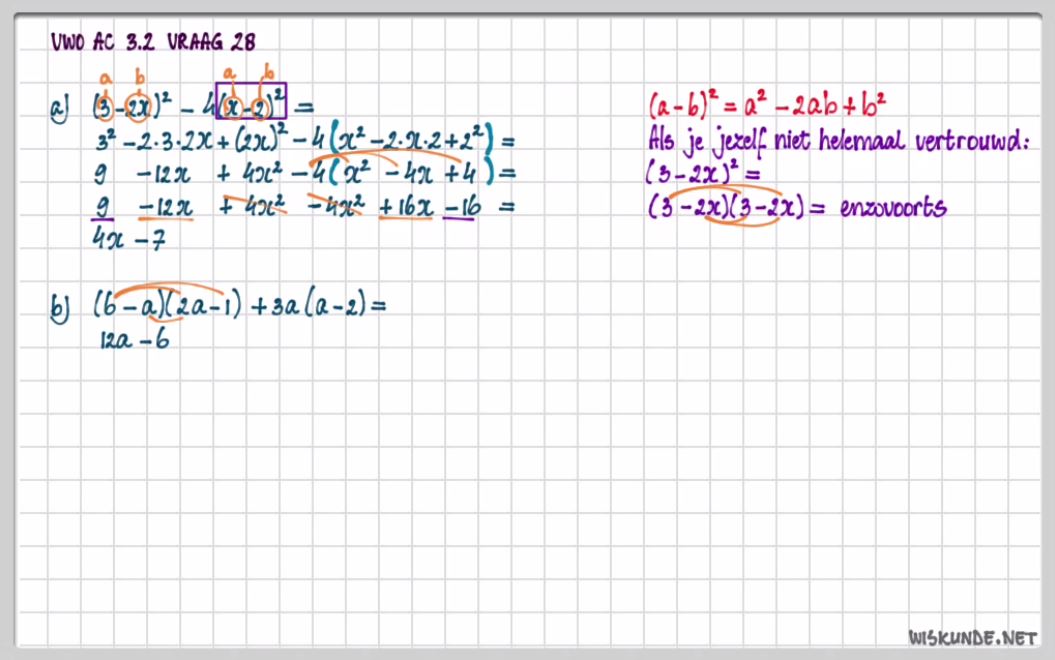The width and height of the screenshot is (1055, 660).
Task: Click the underlined '-16' term
Action: (459, 207)
